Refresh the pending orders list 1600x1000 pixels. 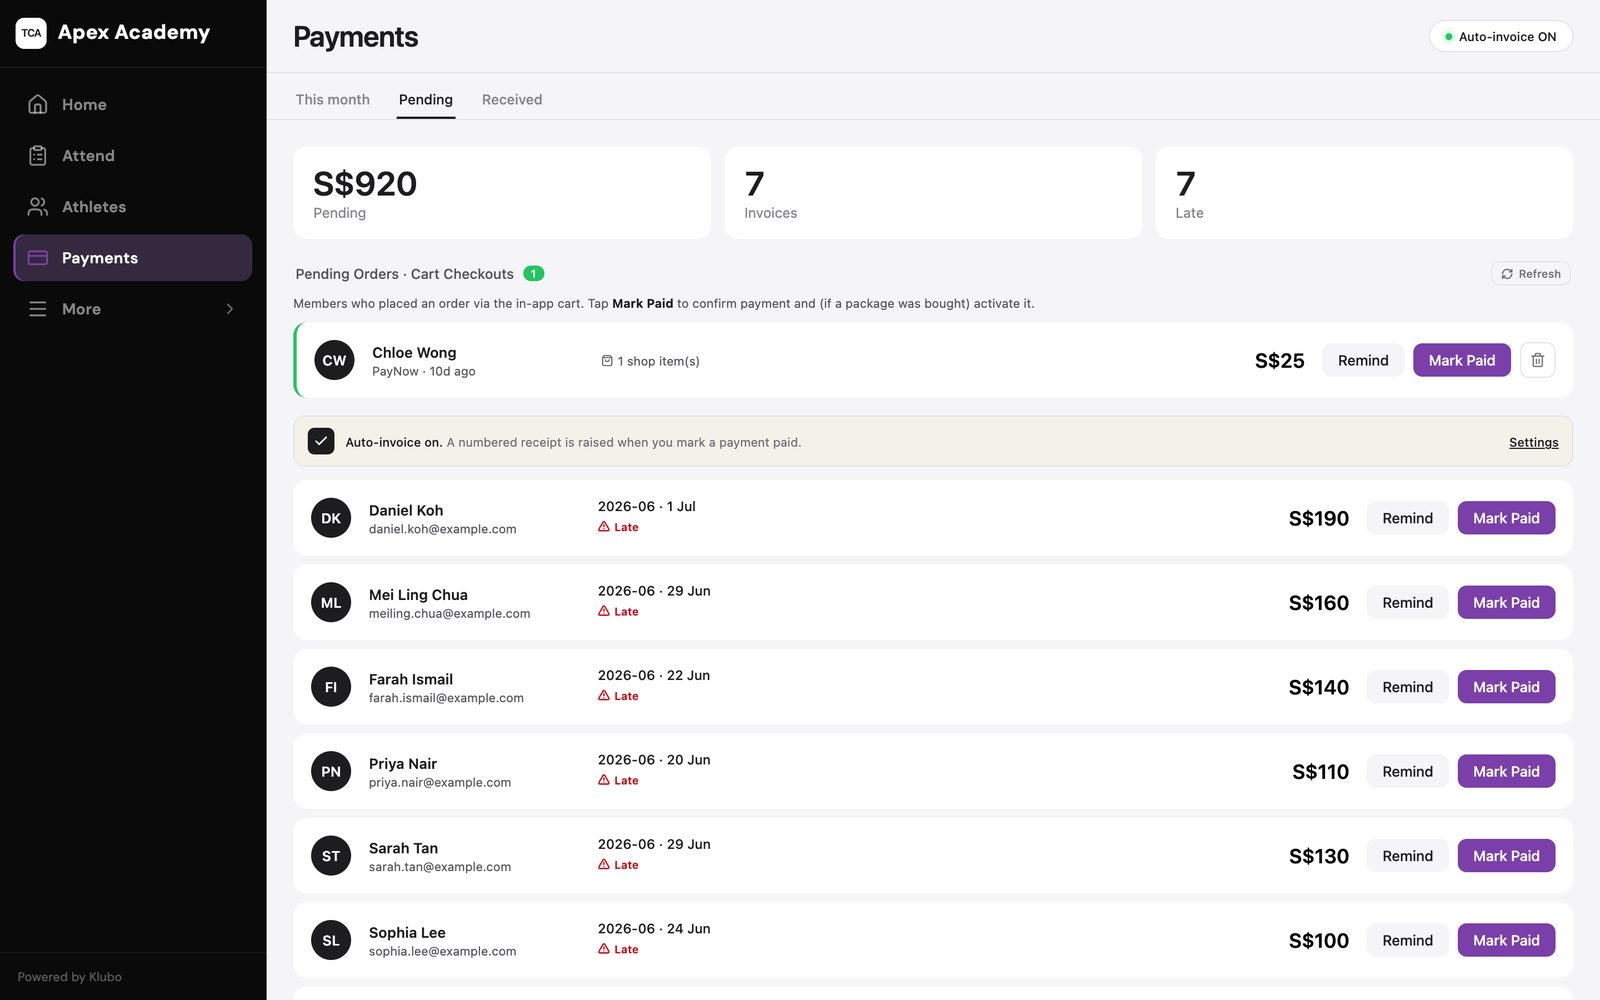[x=1531, y=274]
